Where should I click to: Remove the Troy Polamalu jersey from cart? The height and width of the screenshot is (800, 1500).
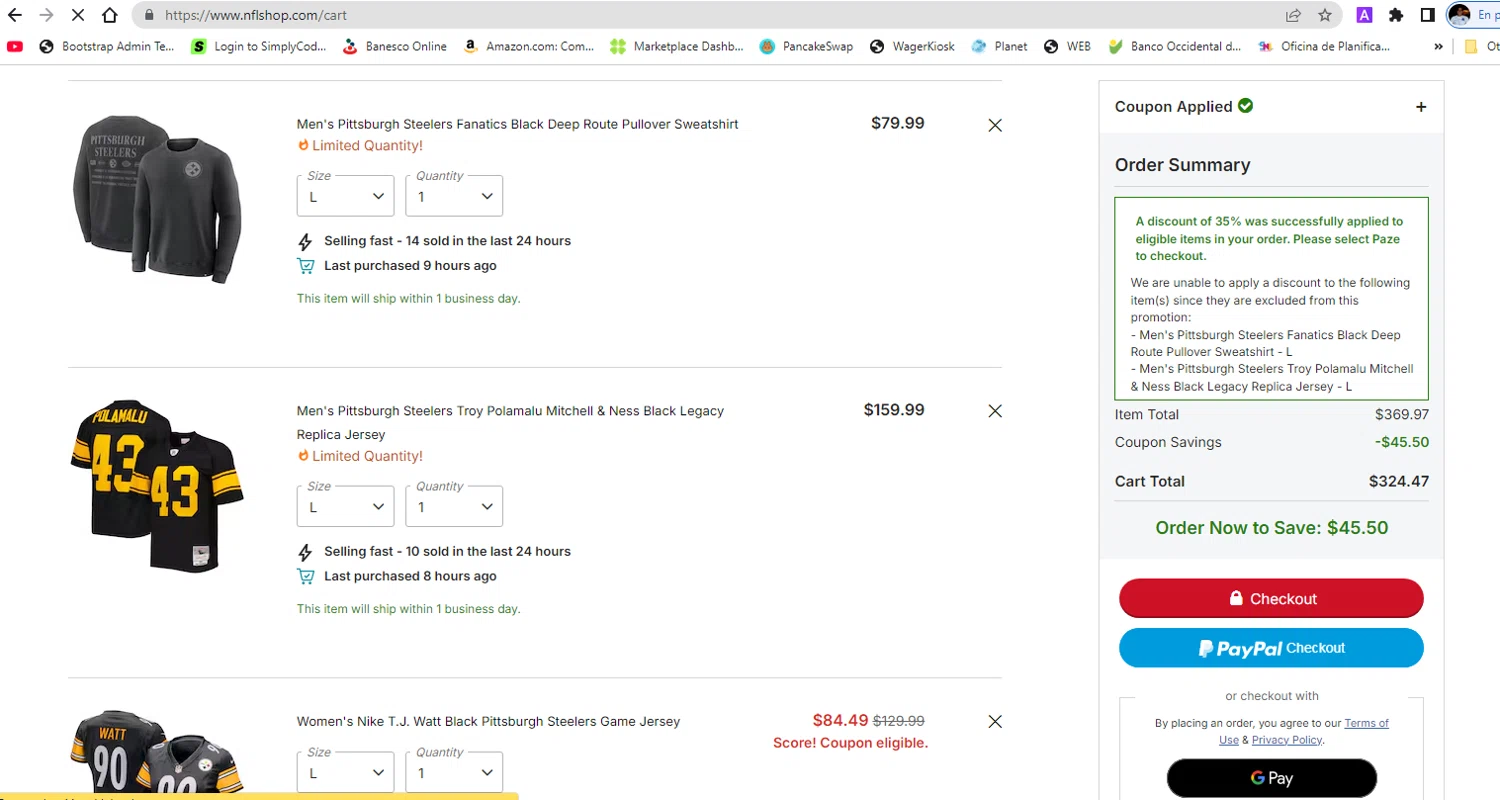995,411
